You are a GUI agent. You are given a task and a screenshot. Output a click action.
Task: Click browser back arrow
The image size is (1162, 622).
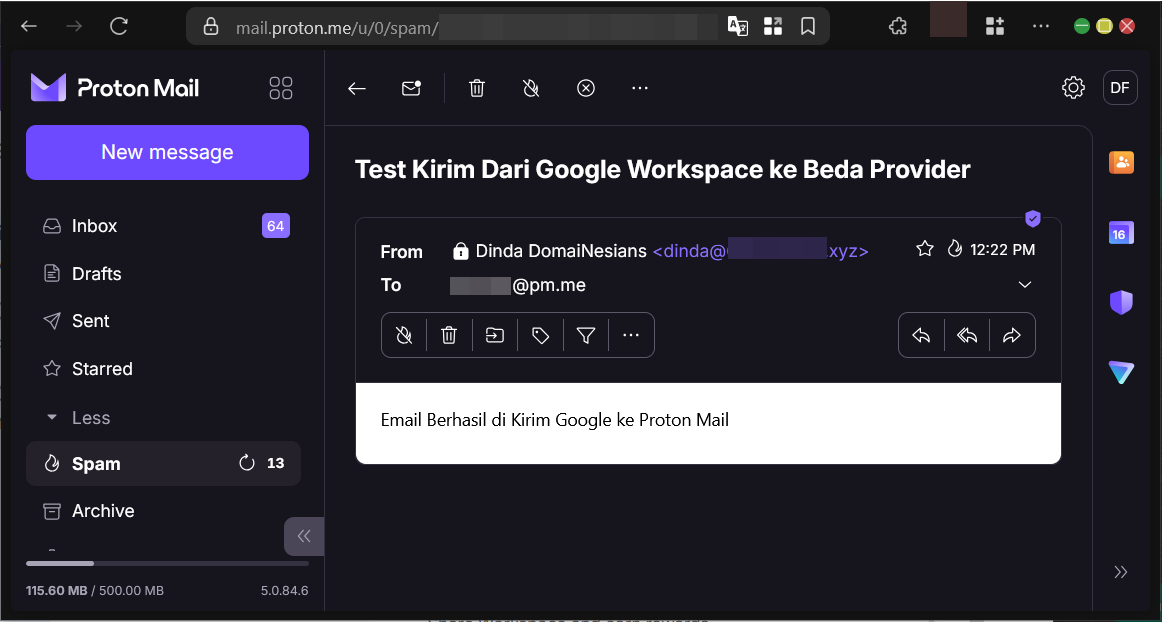click(29, 27)
